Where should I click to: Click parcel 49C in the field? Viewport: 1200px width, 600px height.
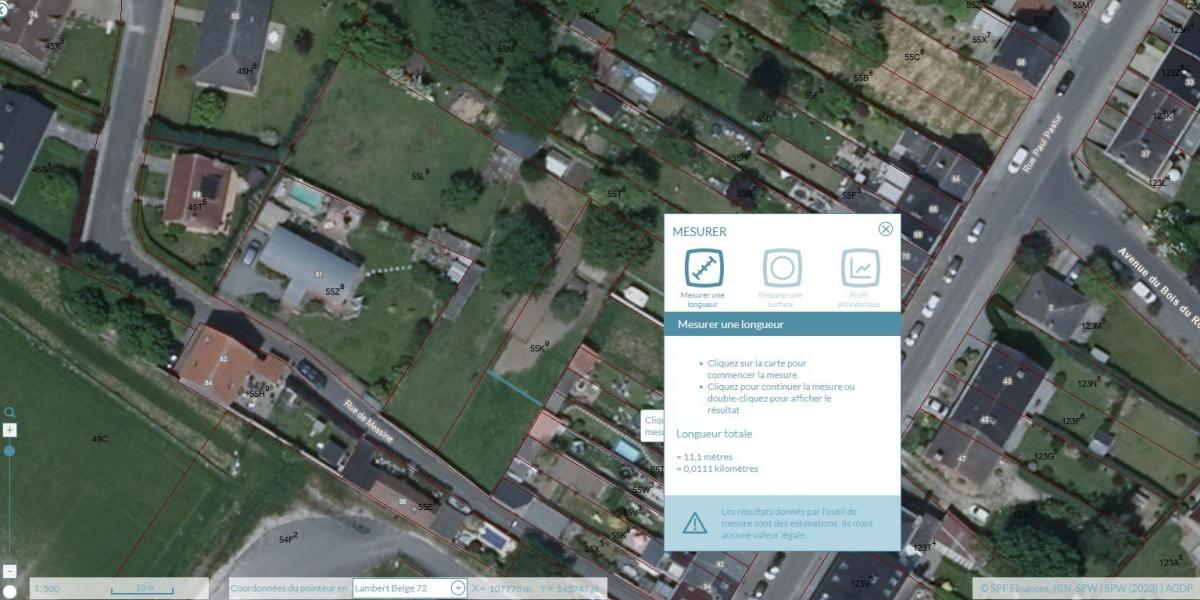99,439
